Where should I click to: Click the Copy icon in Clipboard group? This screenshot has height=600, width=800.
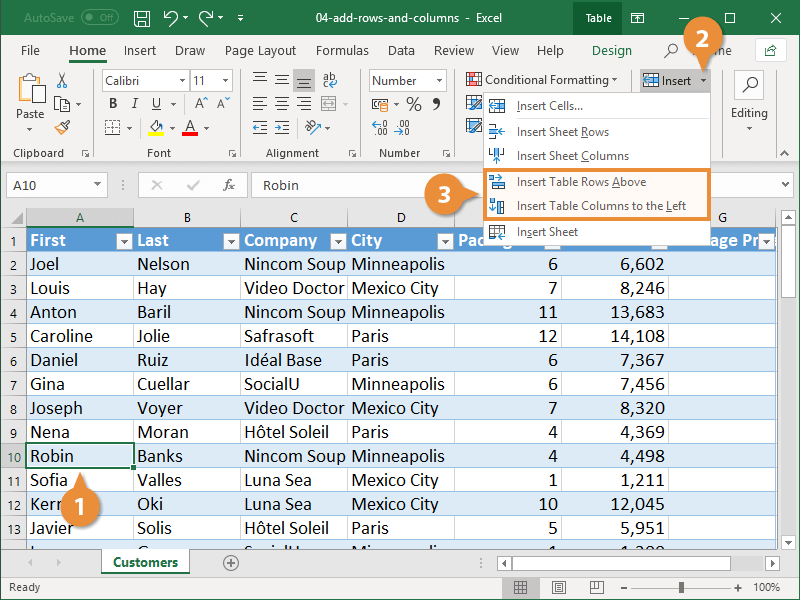(62, 105)
